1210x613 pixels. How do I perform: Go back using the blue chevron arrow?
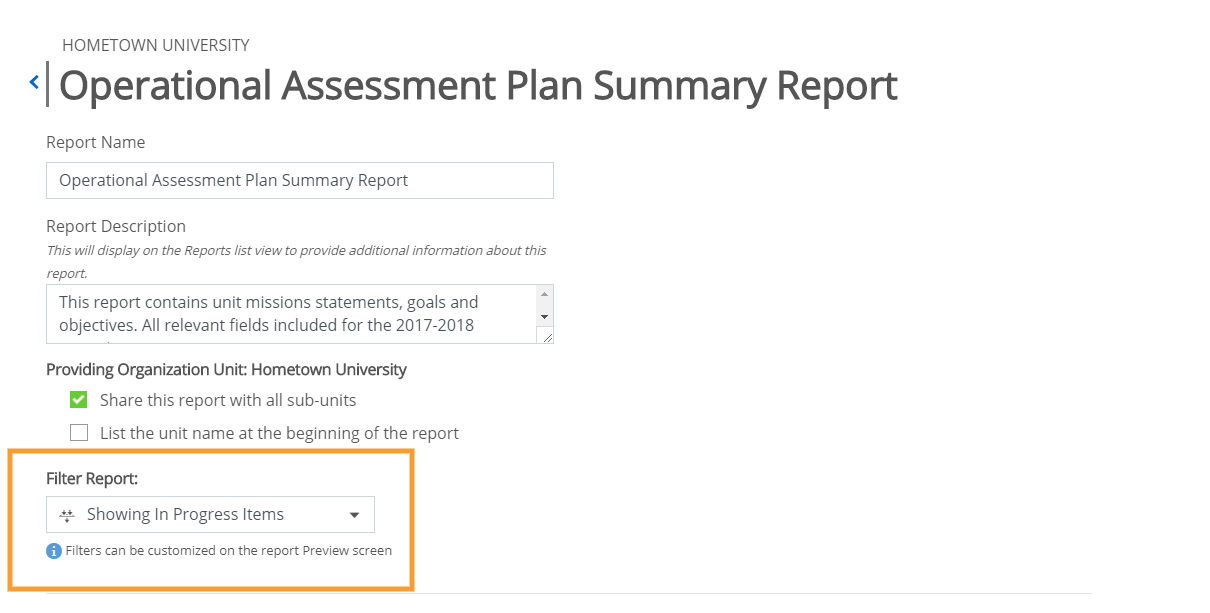[x=34, y=83]
